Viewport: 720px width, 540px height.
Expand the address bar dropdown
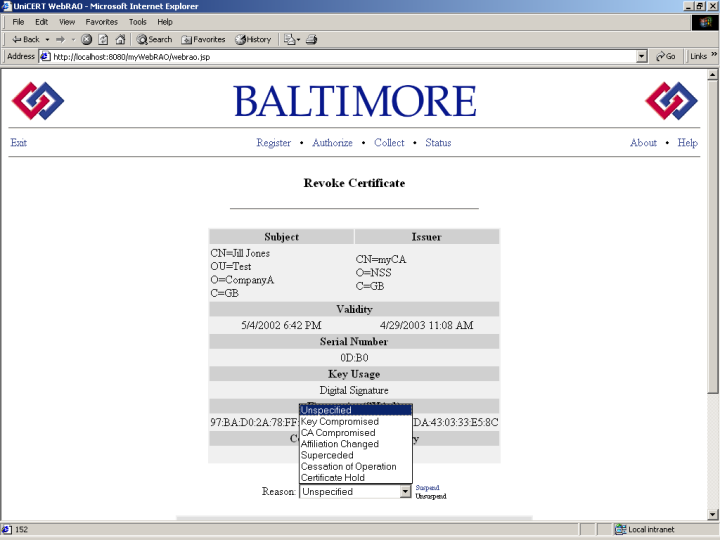click(642, 56)
